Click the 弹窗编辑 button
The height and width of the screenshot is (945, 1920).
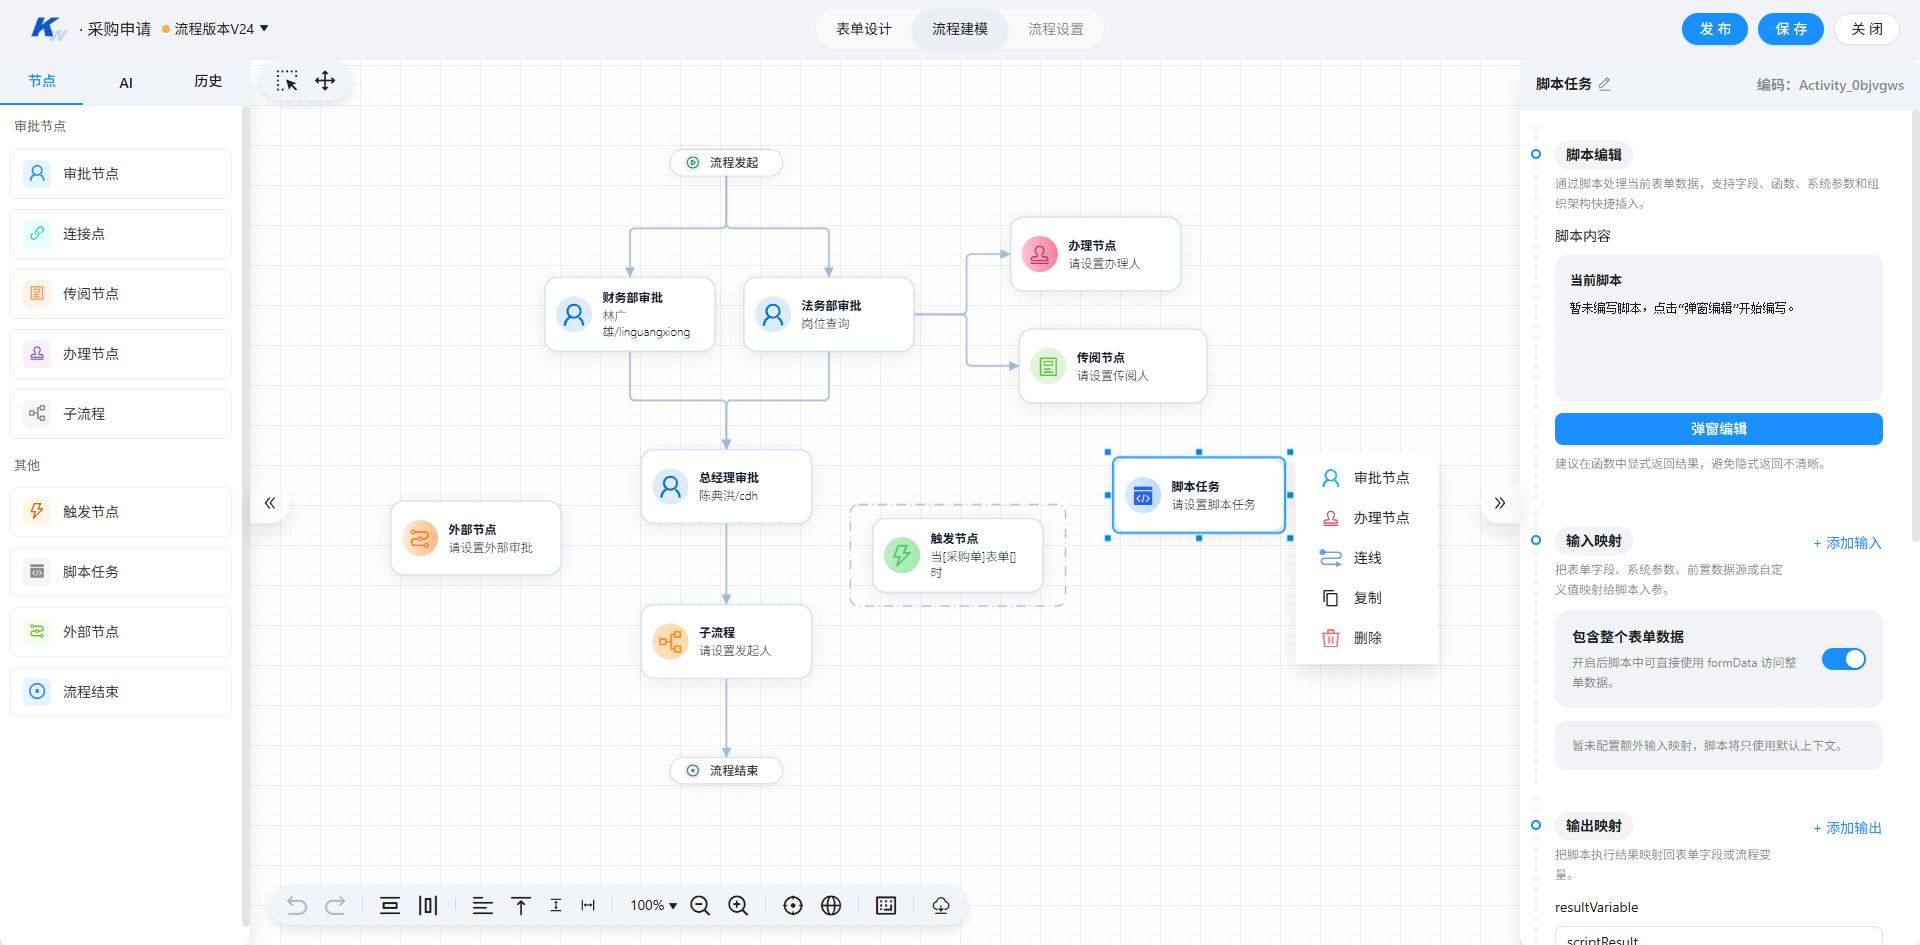click(x=1719, y=429)
